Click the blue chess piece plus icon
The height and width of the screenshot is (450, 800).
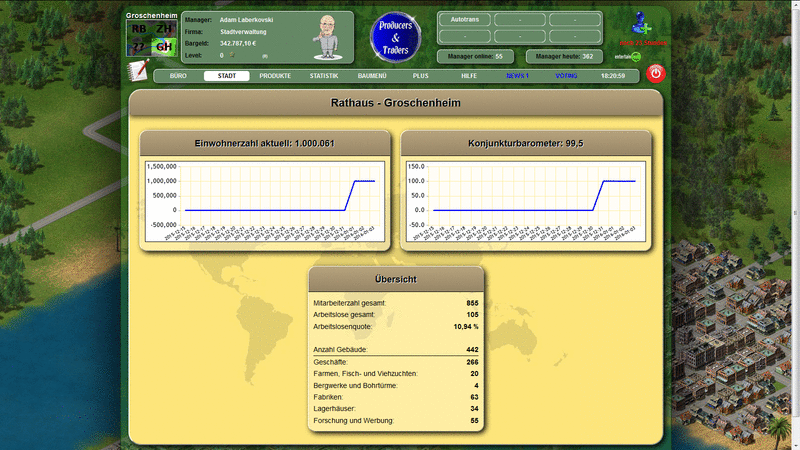pos(641,23)
